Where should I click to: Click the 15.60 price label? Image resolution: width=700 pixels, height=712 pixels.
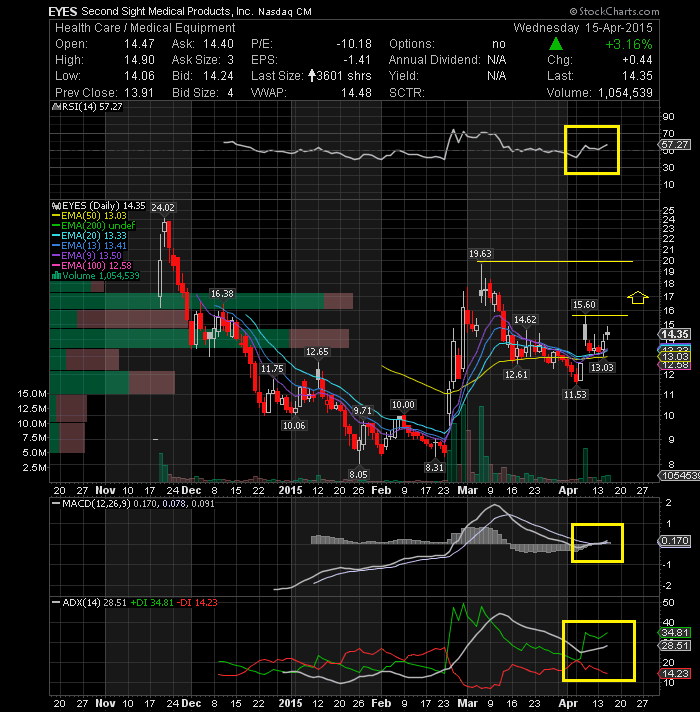click(x=584, y=305)
